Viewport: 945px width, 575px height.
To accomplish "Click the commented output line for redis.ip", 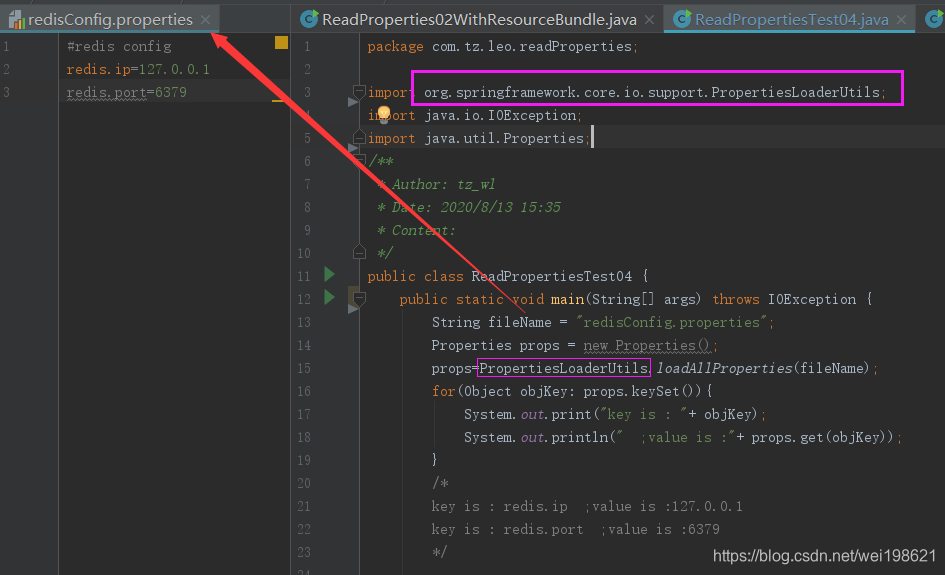I will tap(587, 506).
